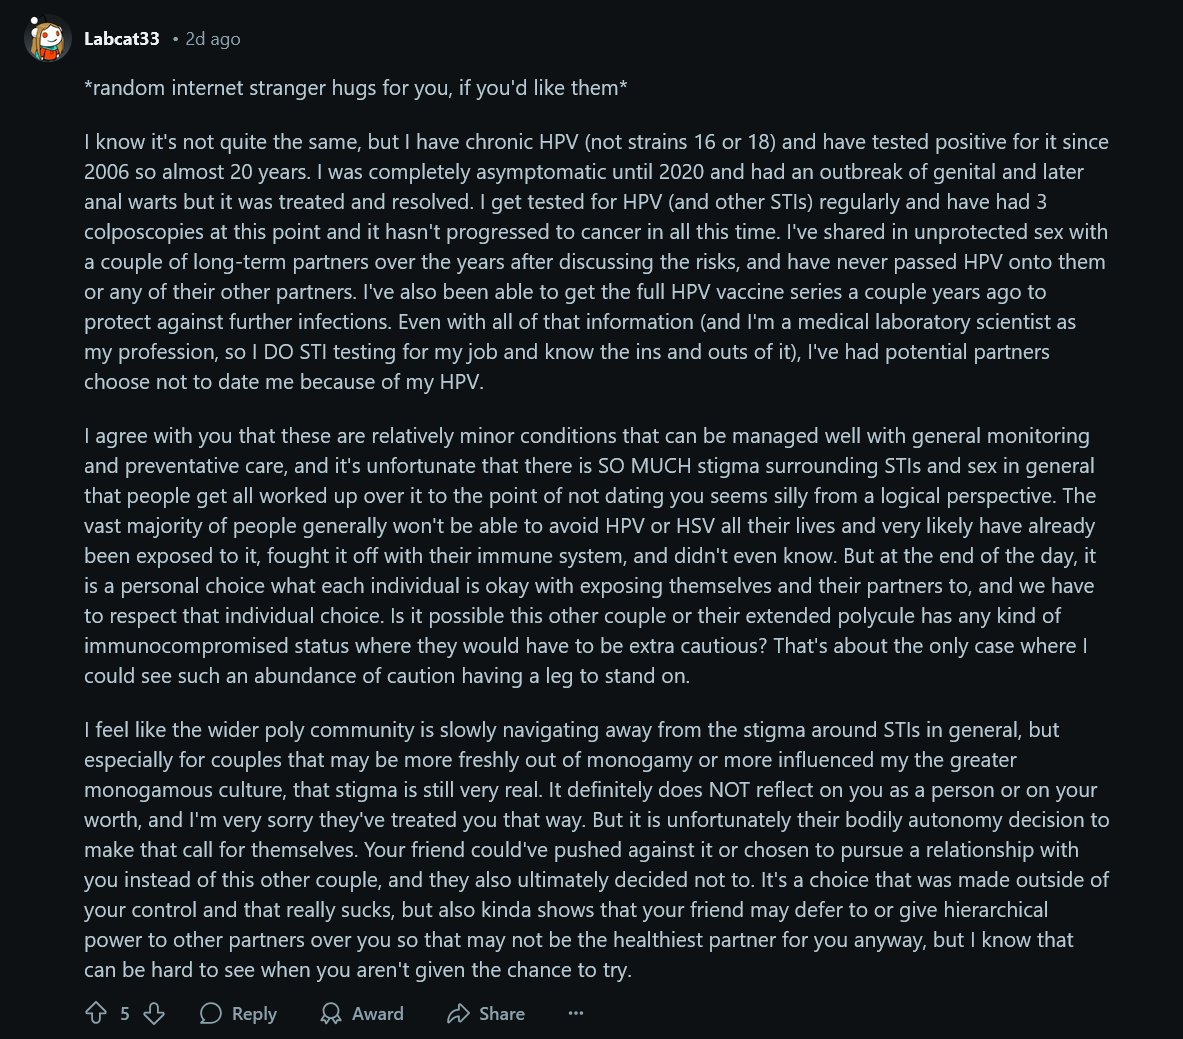Open Labcat33's avatar profile picture
The image size is (1183, 1039).
point(48,38)
